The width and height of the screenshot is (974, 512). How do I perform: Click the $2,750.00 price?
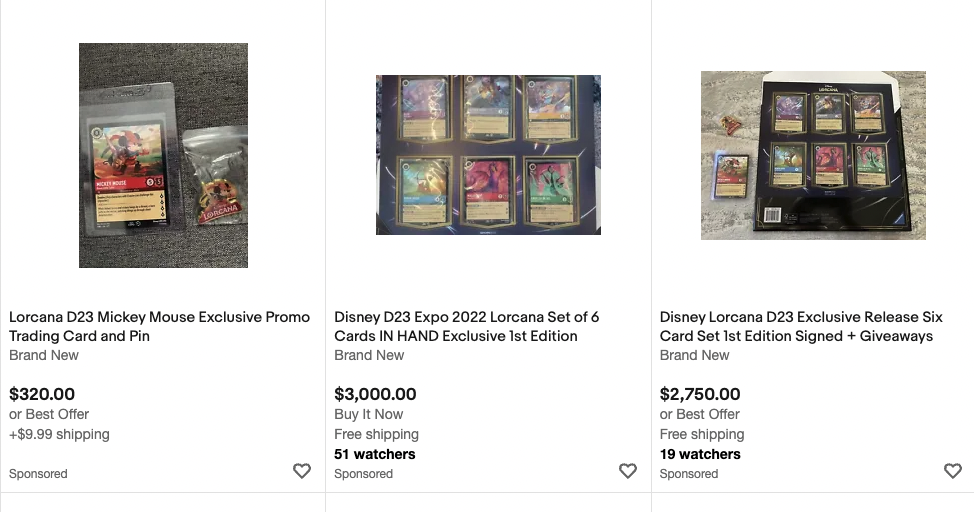point(700,394)
